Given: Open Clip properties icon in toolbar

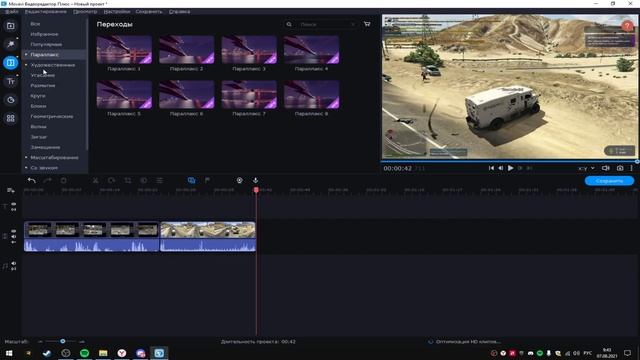Looking at the screenshot, I should (x=160, y=180).
